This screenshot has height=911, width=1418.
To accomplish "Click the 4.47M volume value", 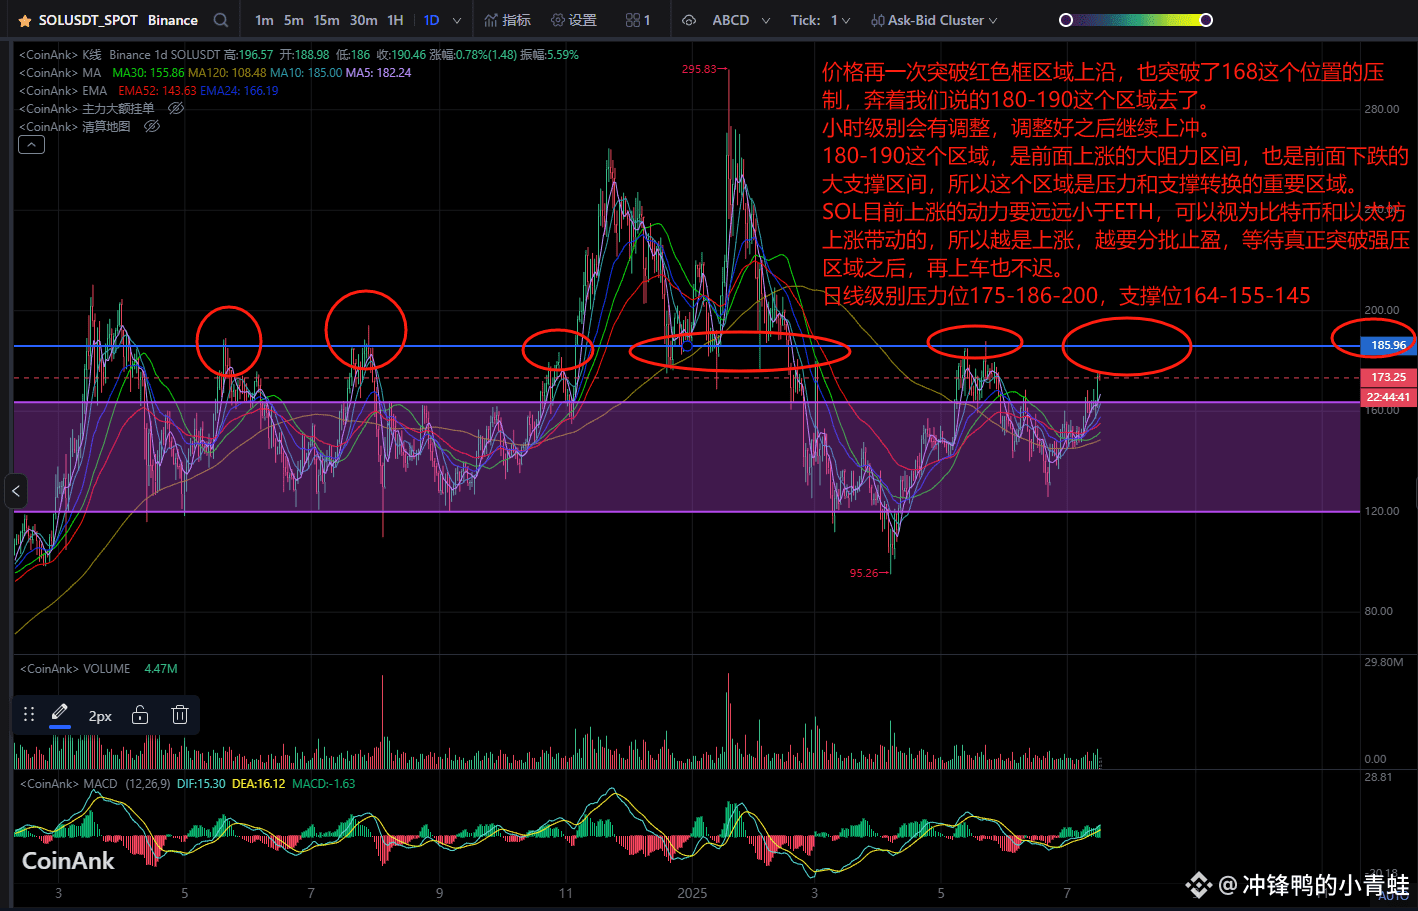I will tap(161, 668).
